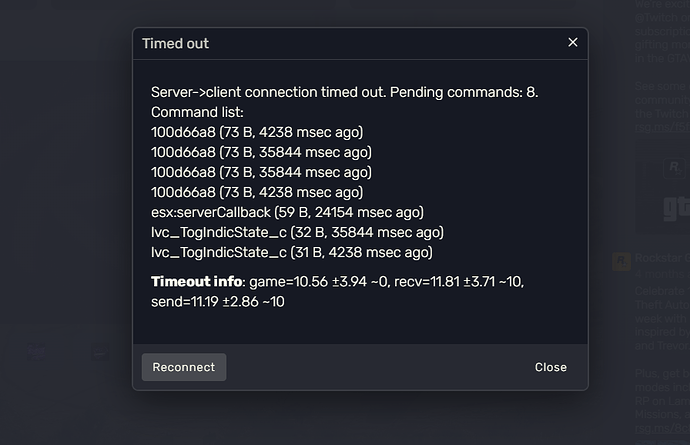690x445 pixels.
Task: Click the first 100d66a8 command entry
Action: click(256, 132)
